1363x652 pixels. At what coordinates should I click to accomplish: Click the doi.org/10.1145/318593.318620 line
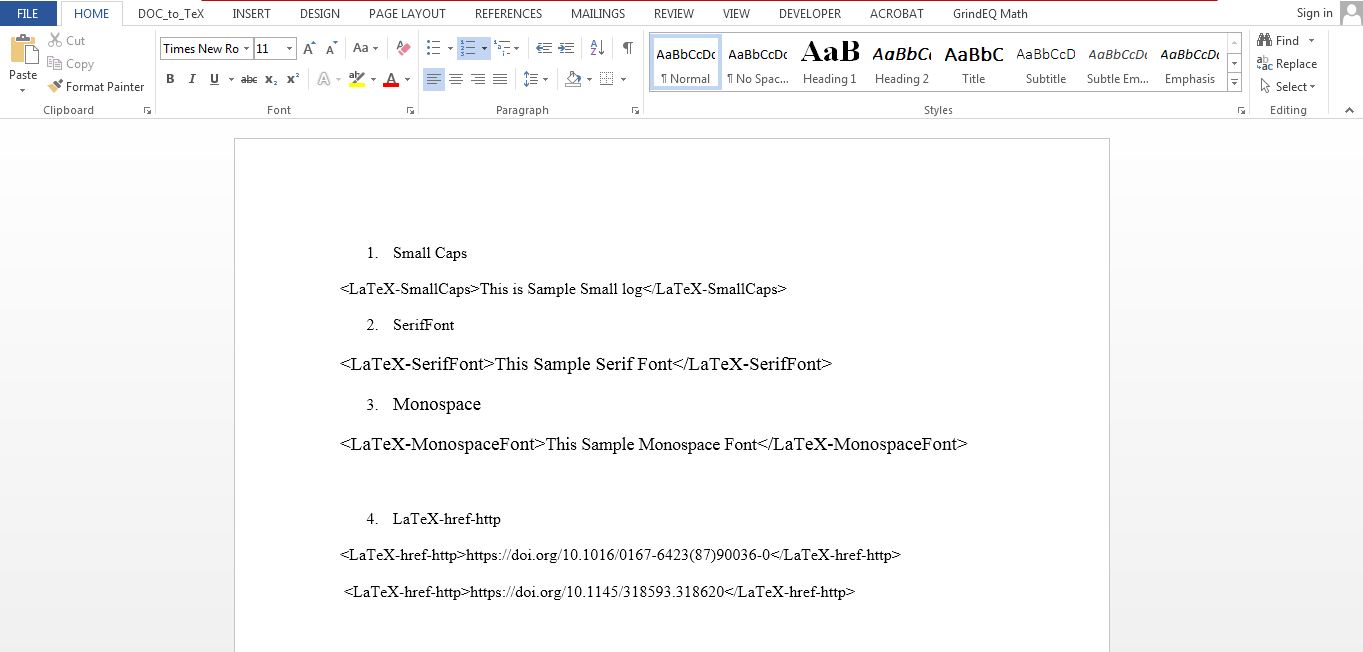point(599,592)
